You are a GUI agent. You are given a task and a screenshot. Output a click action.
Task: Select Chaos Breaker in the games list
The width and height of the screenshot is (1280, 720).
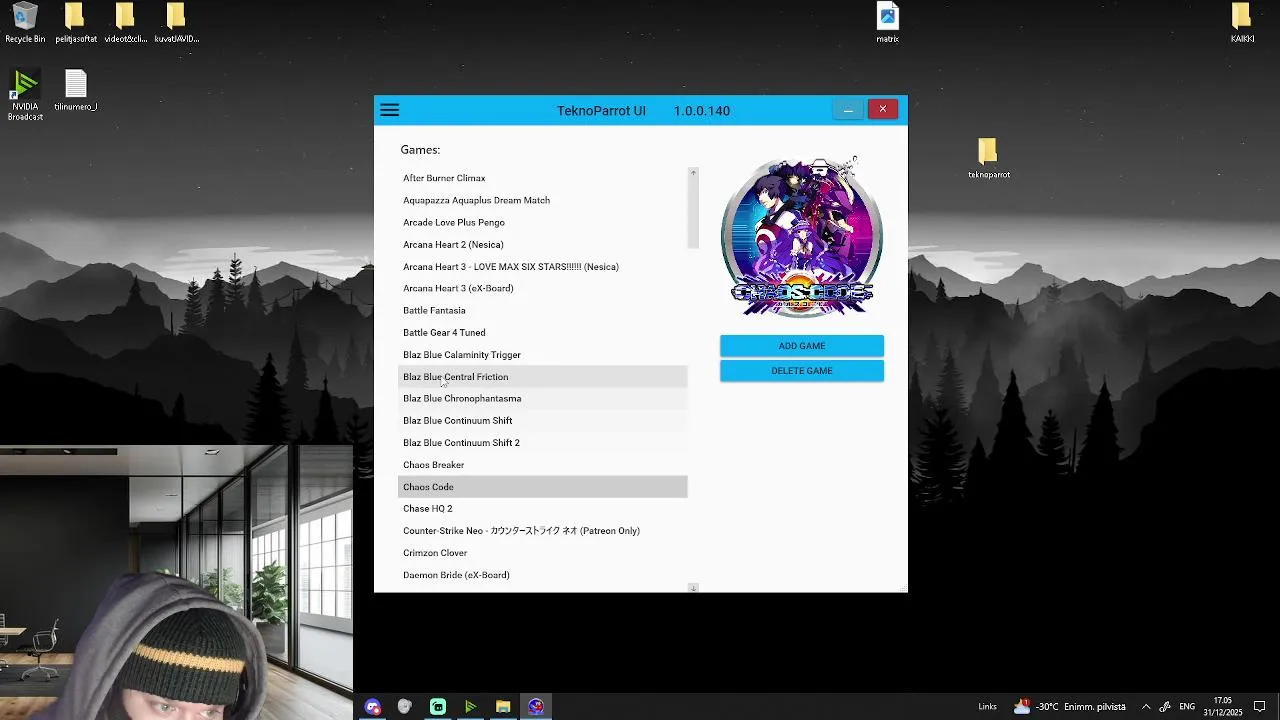543,464
